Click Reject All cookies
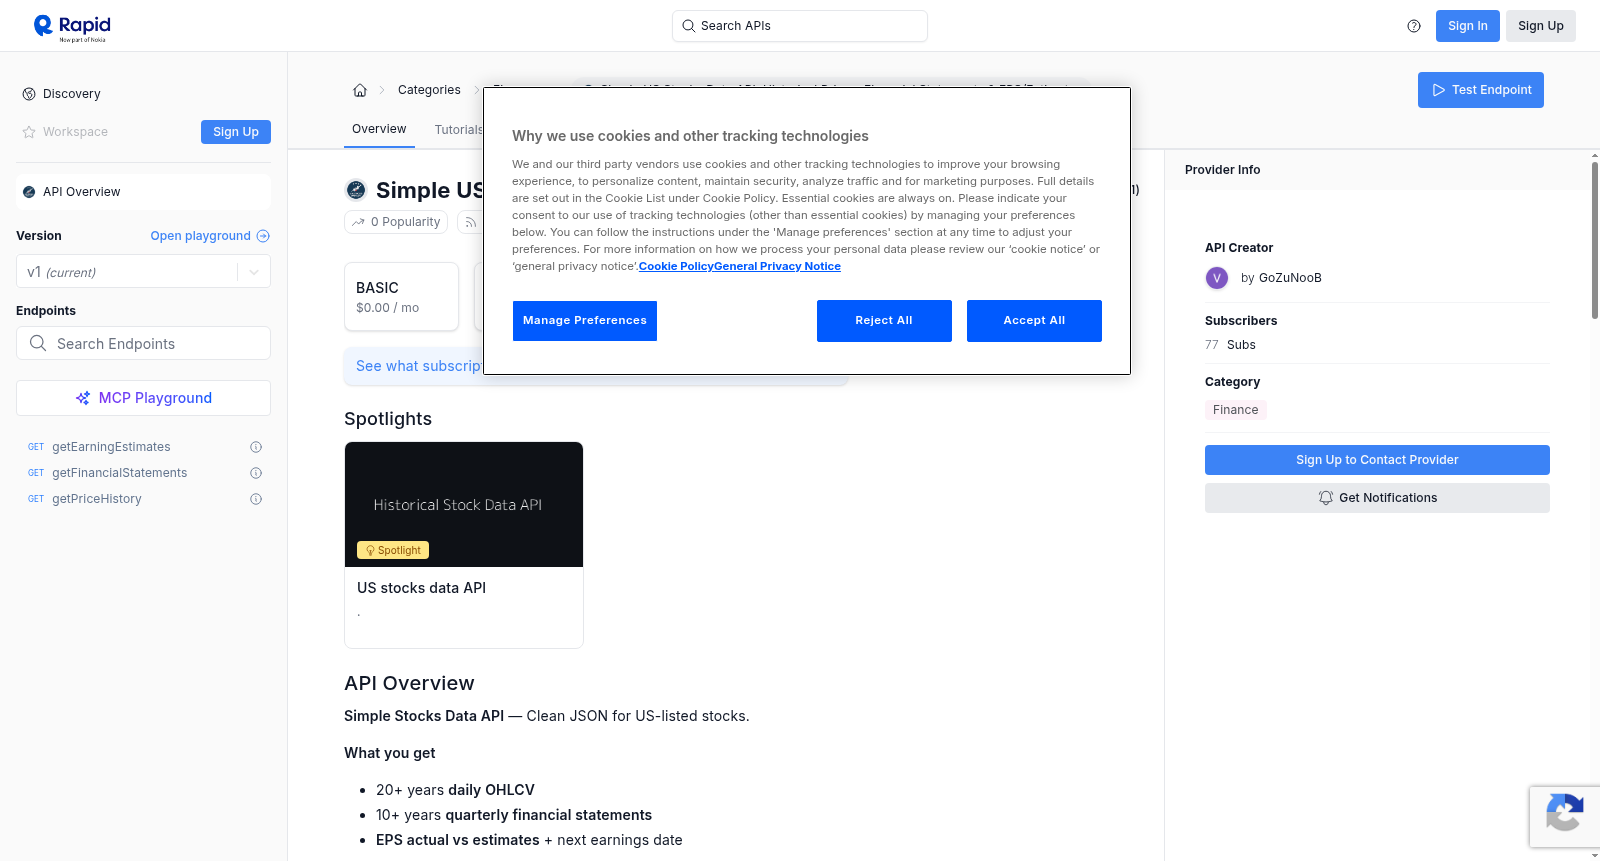Screen dimensions: 1600x861 (x=884, y=321)
